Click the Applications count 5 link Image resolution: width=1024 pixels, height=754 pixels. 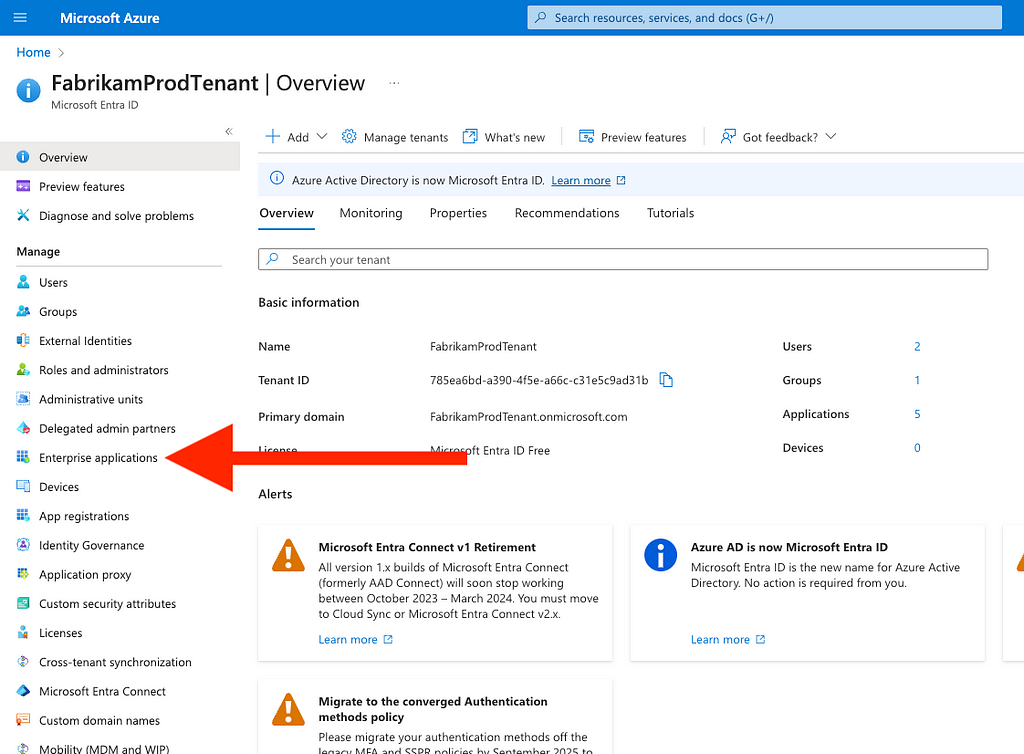[917, 414]
